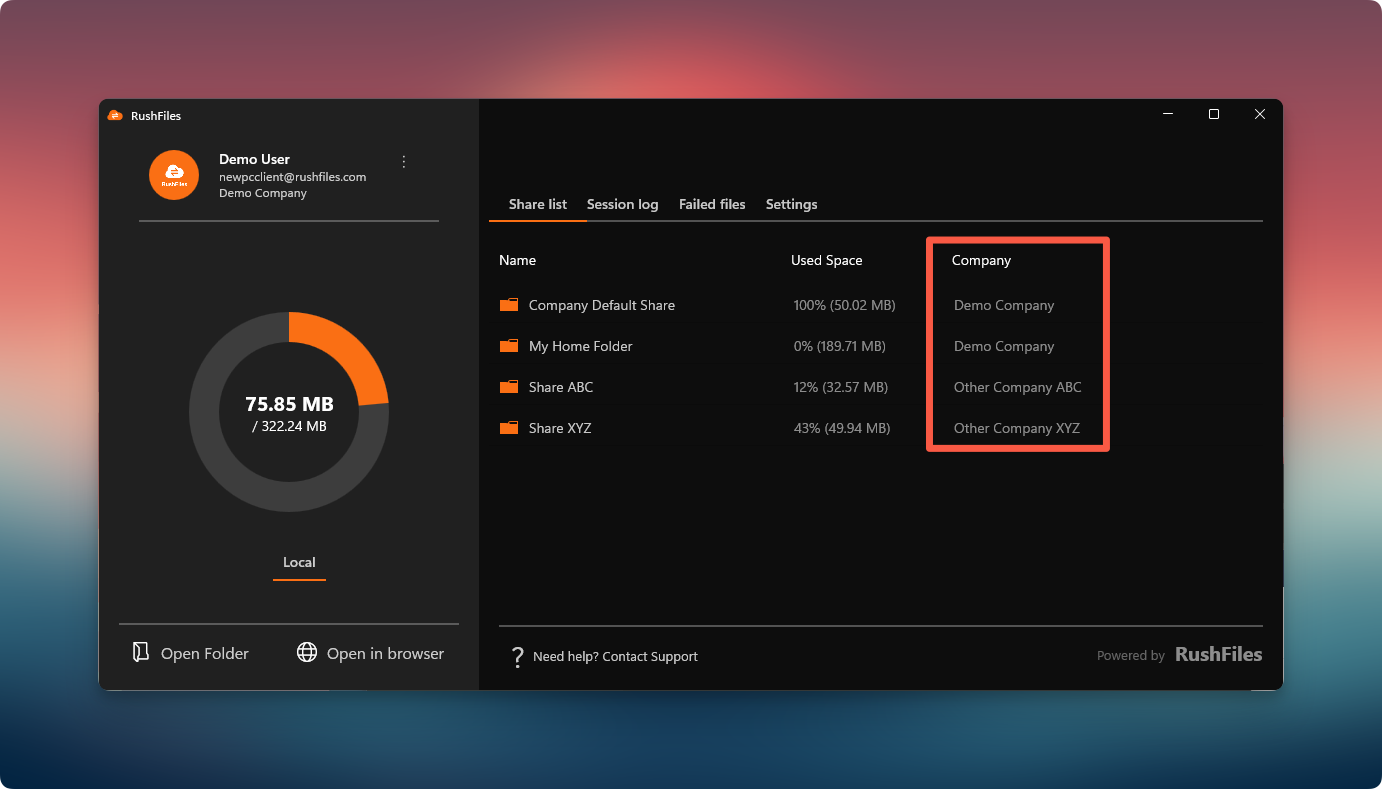Maximize the RushFiles window
The image size is (1382, 789).
[x=1214, y=114]
